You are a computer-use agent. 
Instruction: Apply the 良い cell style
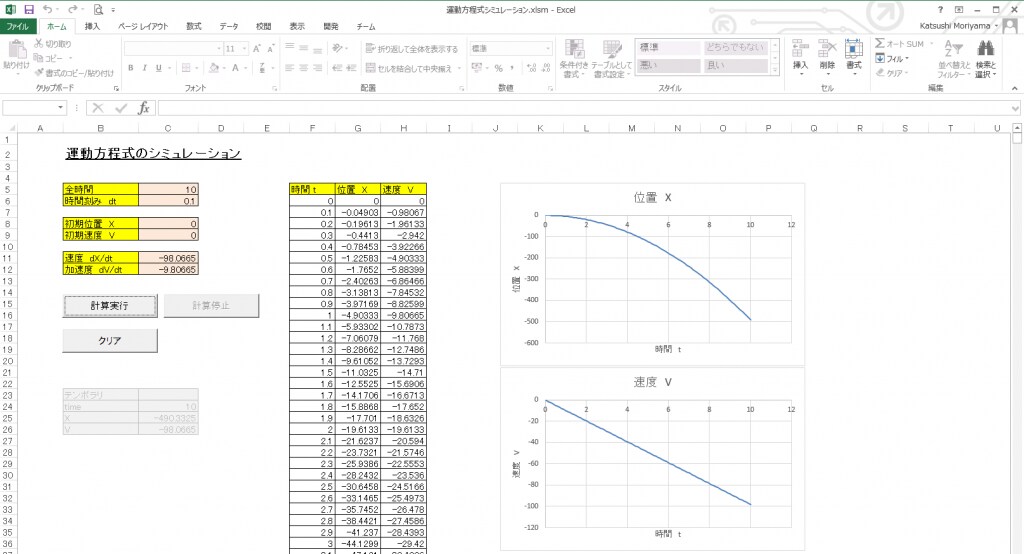(x=735, y=65)
